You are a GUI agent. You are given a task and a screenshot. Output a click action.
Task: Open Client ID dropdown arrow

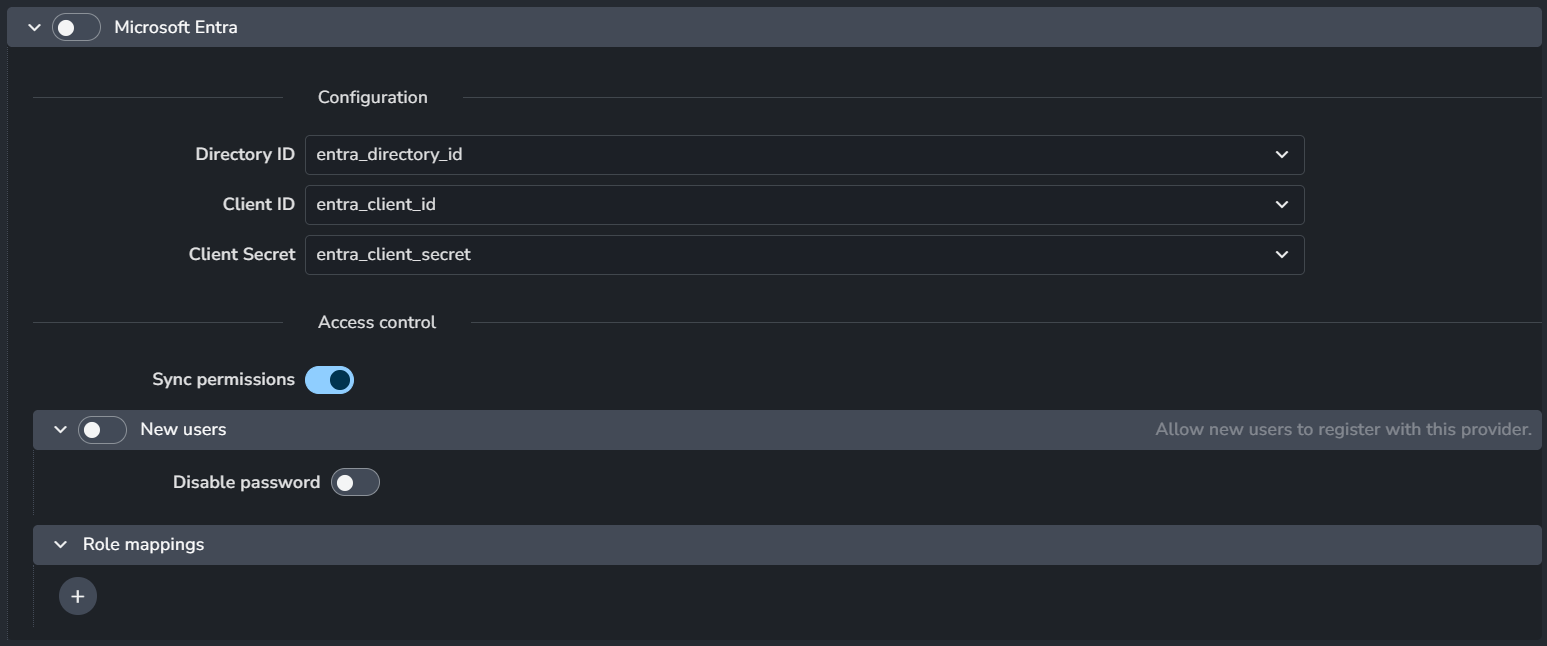coord(1282,205)
